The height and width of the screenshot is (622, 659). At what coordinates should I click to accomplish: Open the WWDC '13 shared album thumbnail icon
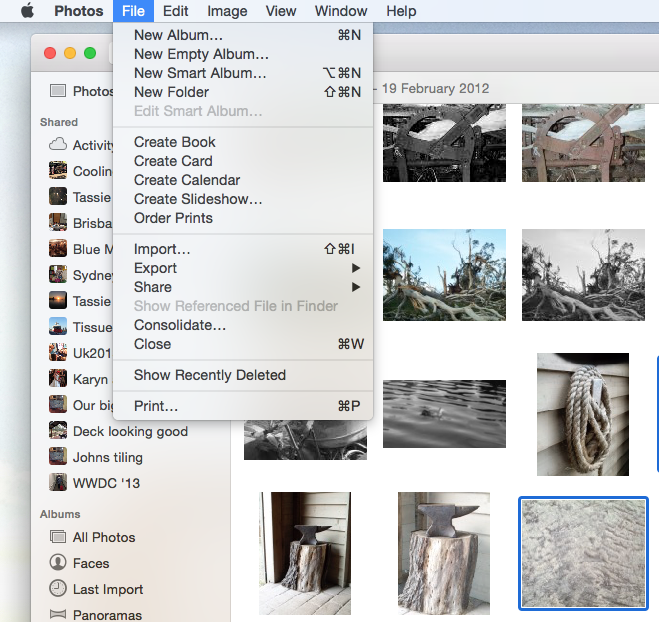(x=58, y=483)
